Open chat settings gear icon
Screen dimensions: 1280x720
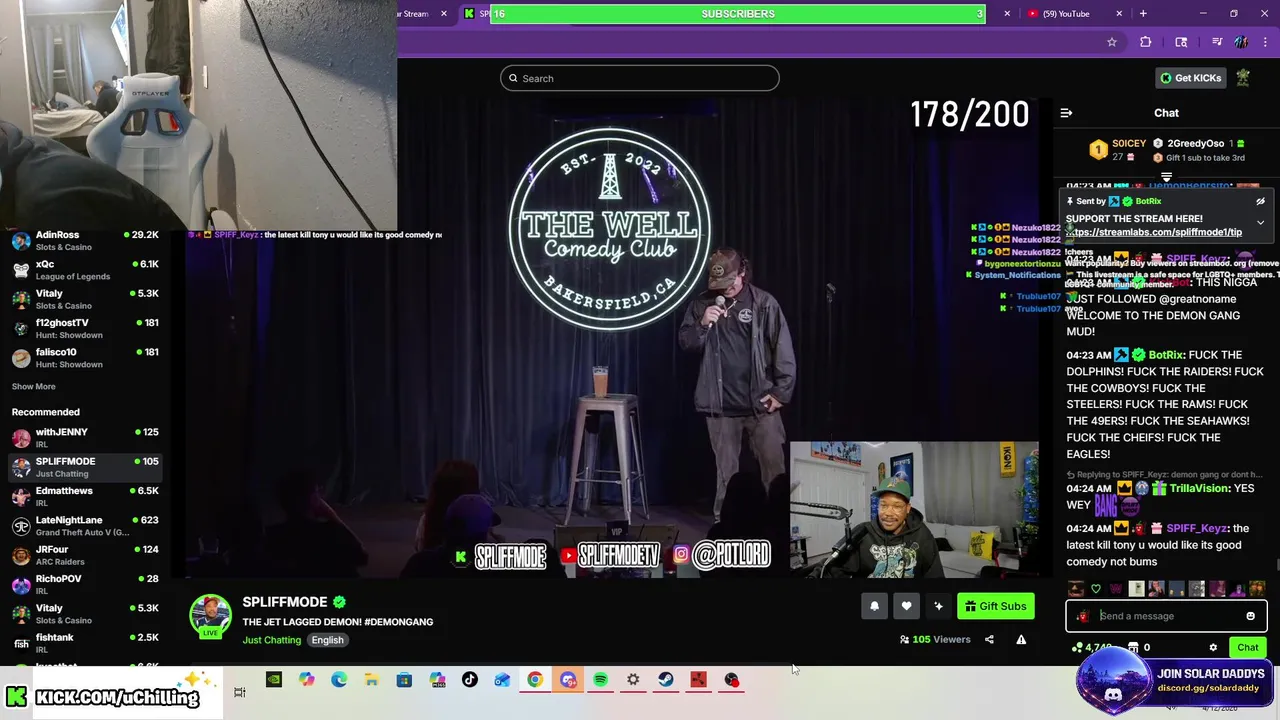click(1213, 647)
